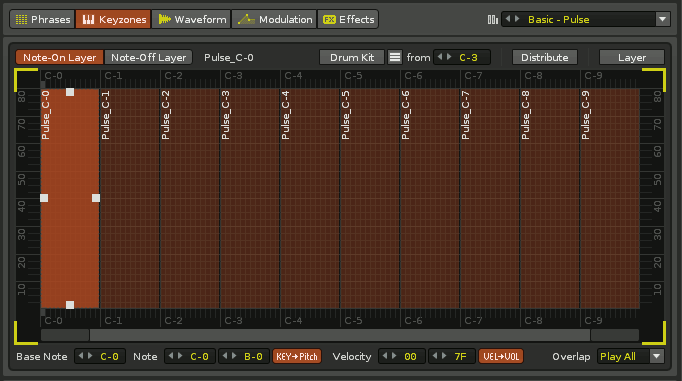Select the Pulse_C-8 keyzone
Screen dimensions: 682x381
tap(550, 198)
